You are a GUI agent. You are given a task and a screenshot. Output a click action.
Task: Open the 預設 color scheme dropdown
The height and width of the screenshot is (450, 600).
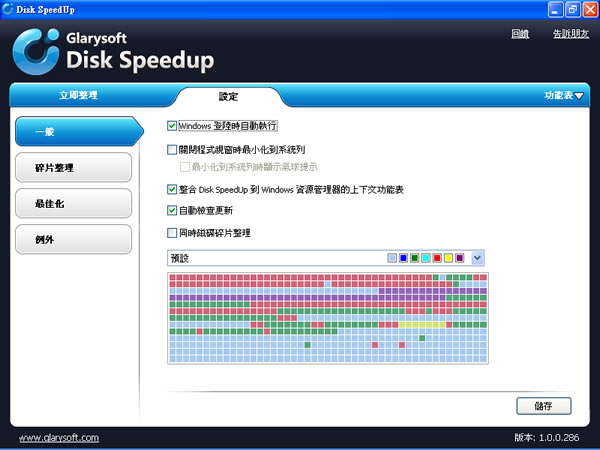tap(477, 258)
